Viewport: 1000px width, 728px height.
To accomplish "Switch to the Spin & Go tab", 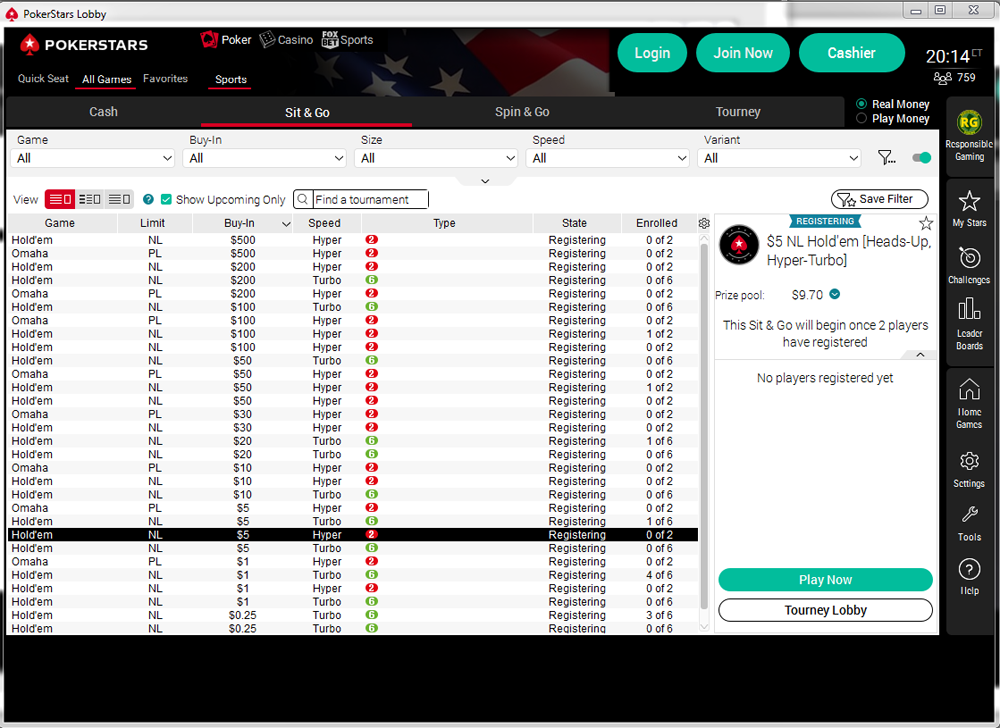I will tap(522, 112).
